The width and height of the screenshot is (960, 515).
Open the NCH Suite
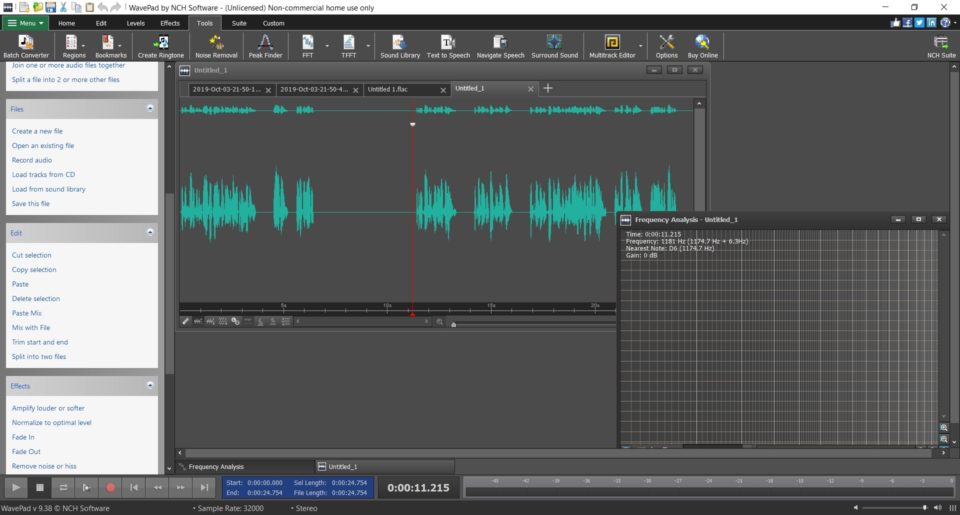(x=941, y=46)
